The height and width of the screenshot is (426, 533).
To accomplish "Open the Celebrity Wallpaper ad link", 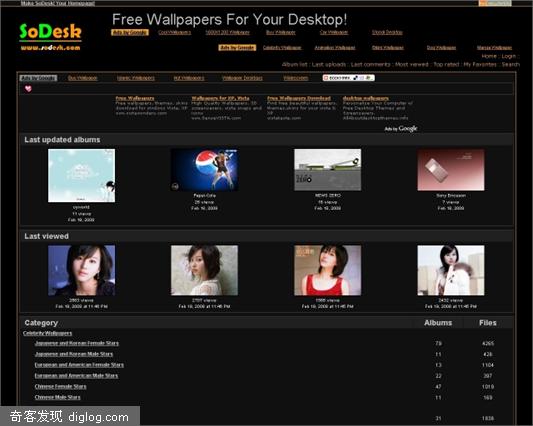I will pyautogui.click(x=282, y=48).
